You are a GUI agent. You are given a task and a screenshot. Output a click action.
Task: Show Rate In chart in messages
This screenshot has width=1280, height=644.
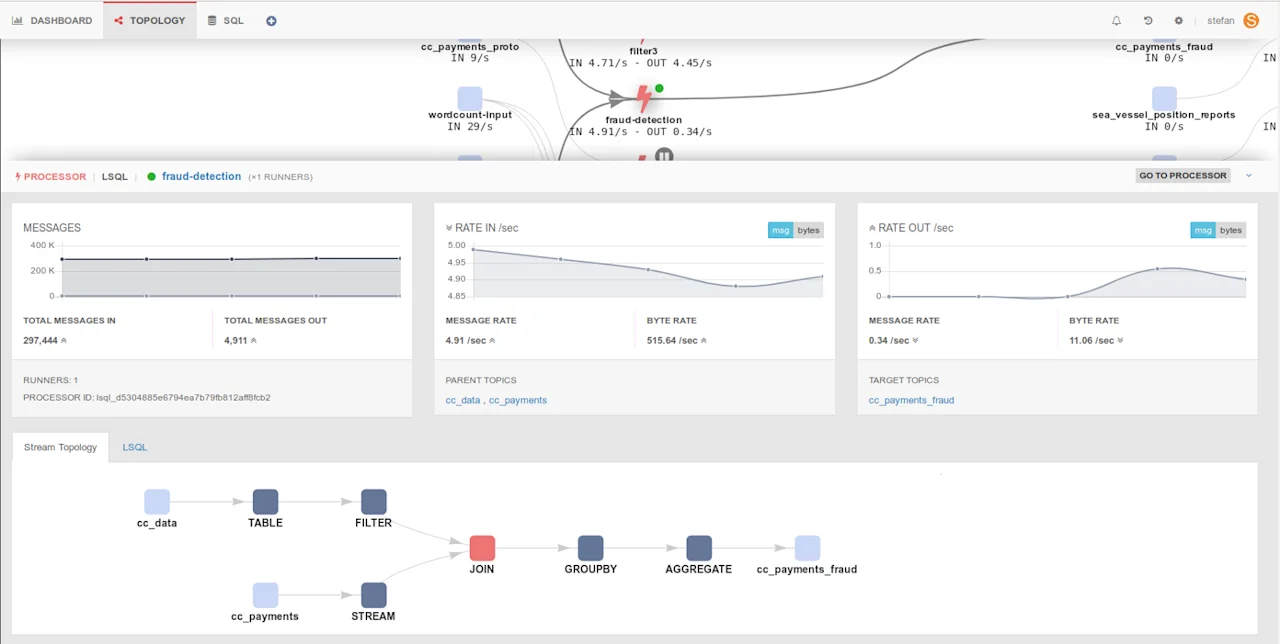click(x=780, y=230)
